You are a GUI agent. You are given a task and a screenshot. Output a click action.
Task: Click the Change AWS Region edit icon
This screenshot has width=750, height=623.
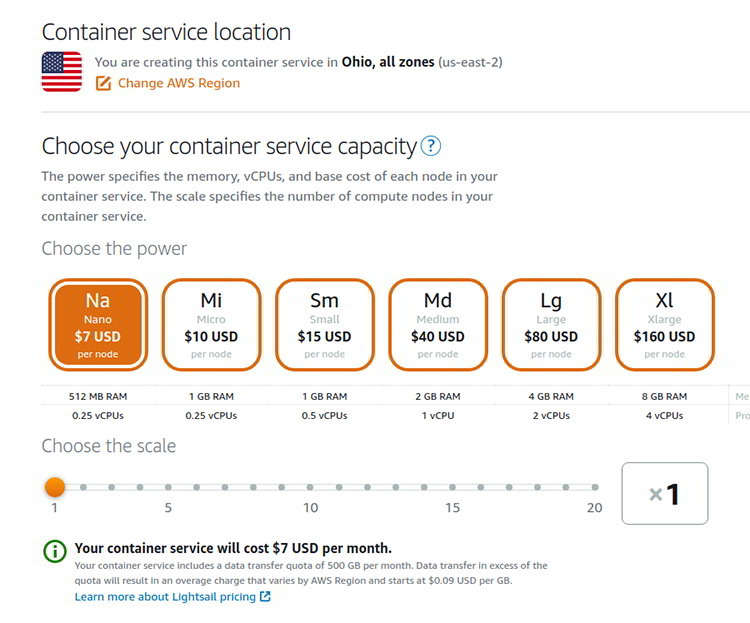coord(103,83)
